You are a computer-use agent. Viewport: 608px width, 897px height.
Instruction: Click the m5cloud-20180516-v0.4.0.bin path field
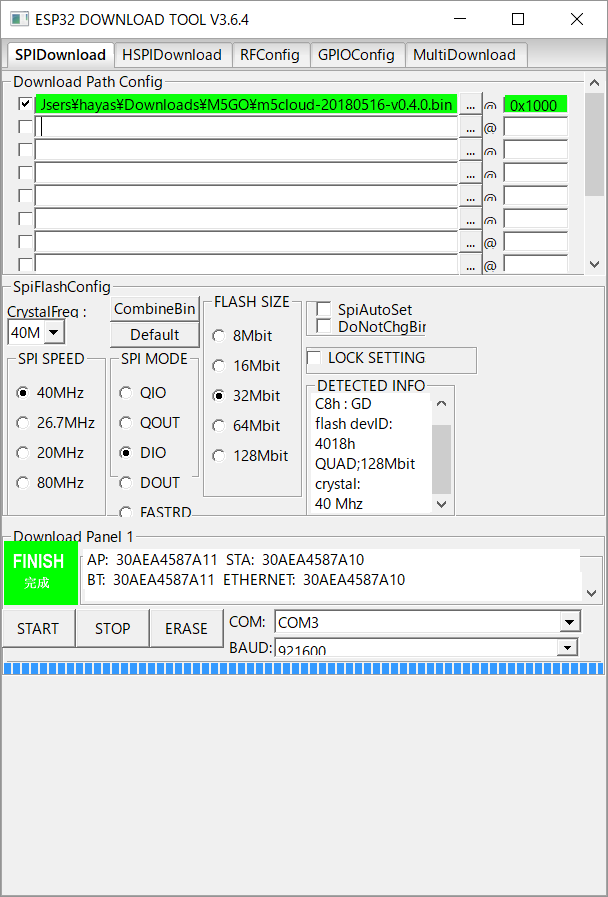[x=247, y=105]
